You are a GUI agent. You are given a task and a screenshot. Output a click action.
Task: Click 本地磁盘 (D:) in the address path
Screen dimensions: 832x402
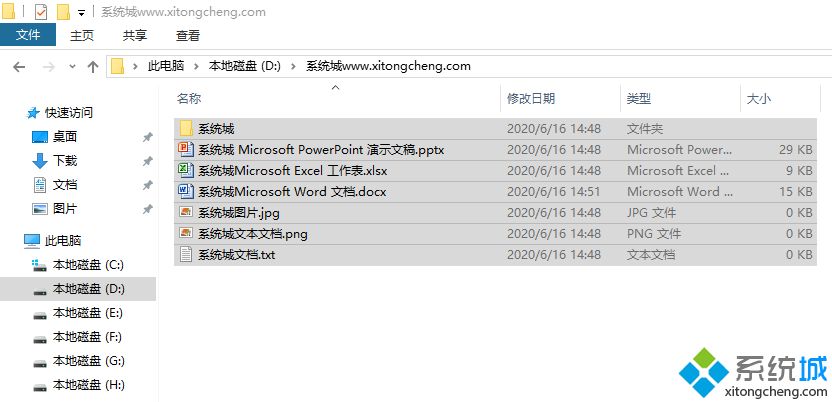[x=245, y=66]
